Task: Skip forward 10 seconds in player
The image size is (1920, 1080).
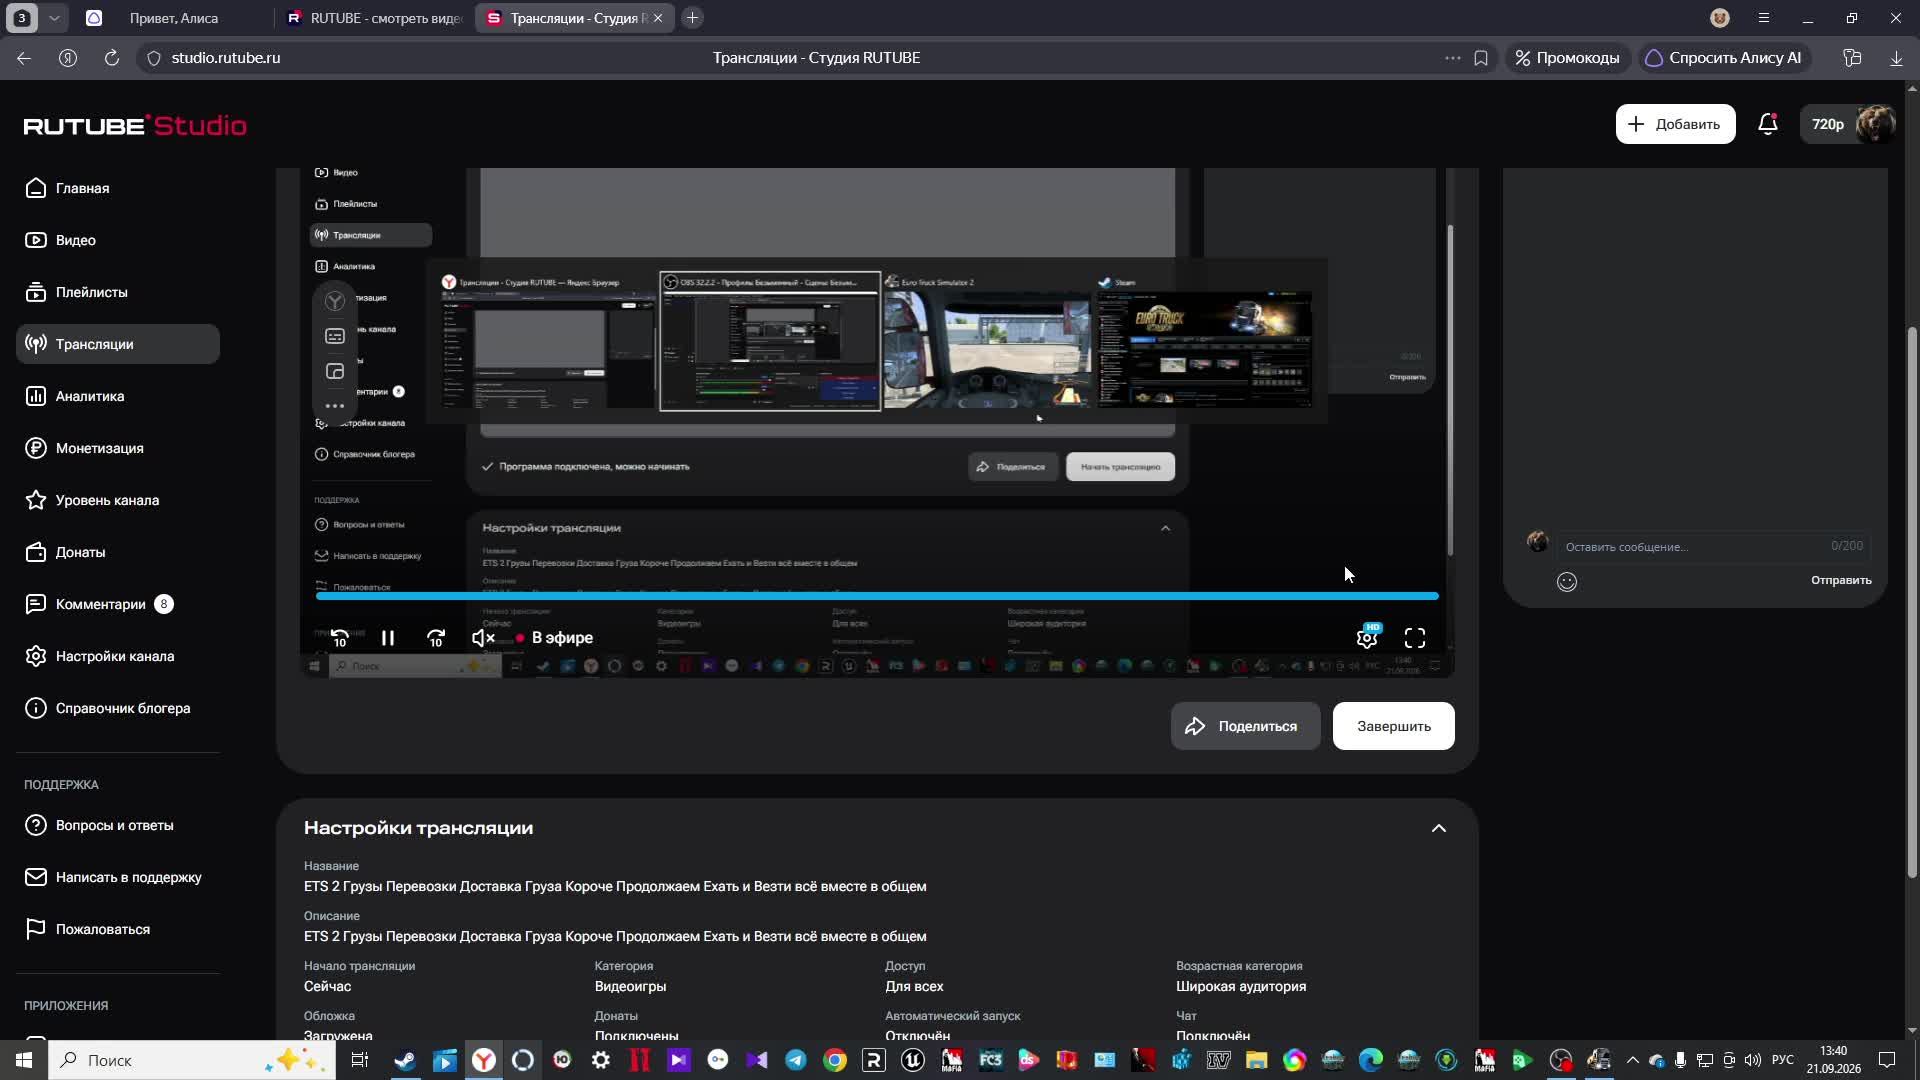Action: pos(436,638)
